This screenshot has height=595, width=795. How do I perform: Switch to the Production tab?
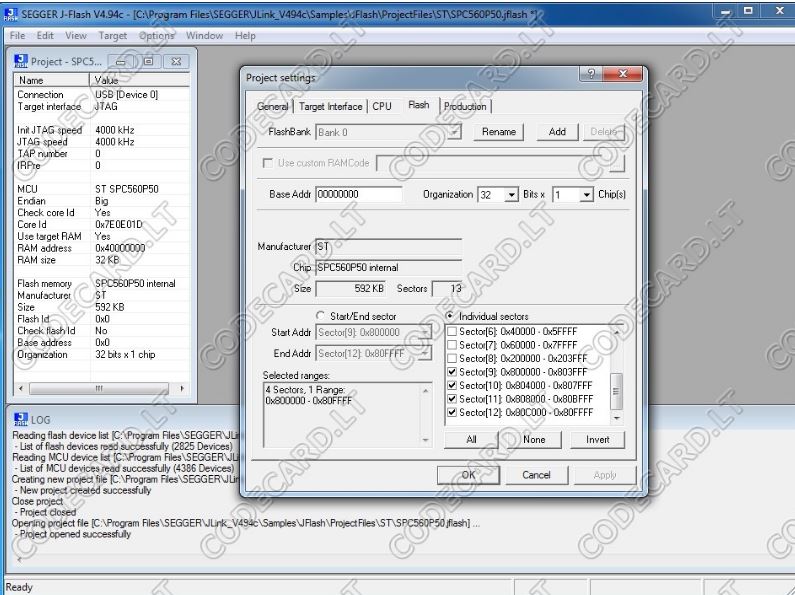pos(465,106)
